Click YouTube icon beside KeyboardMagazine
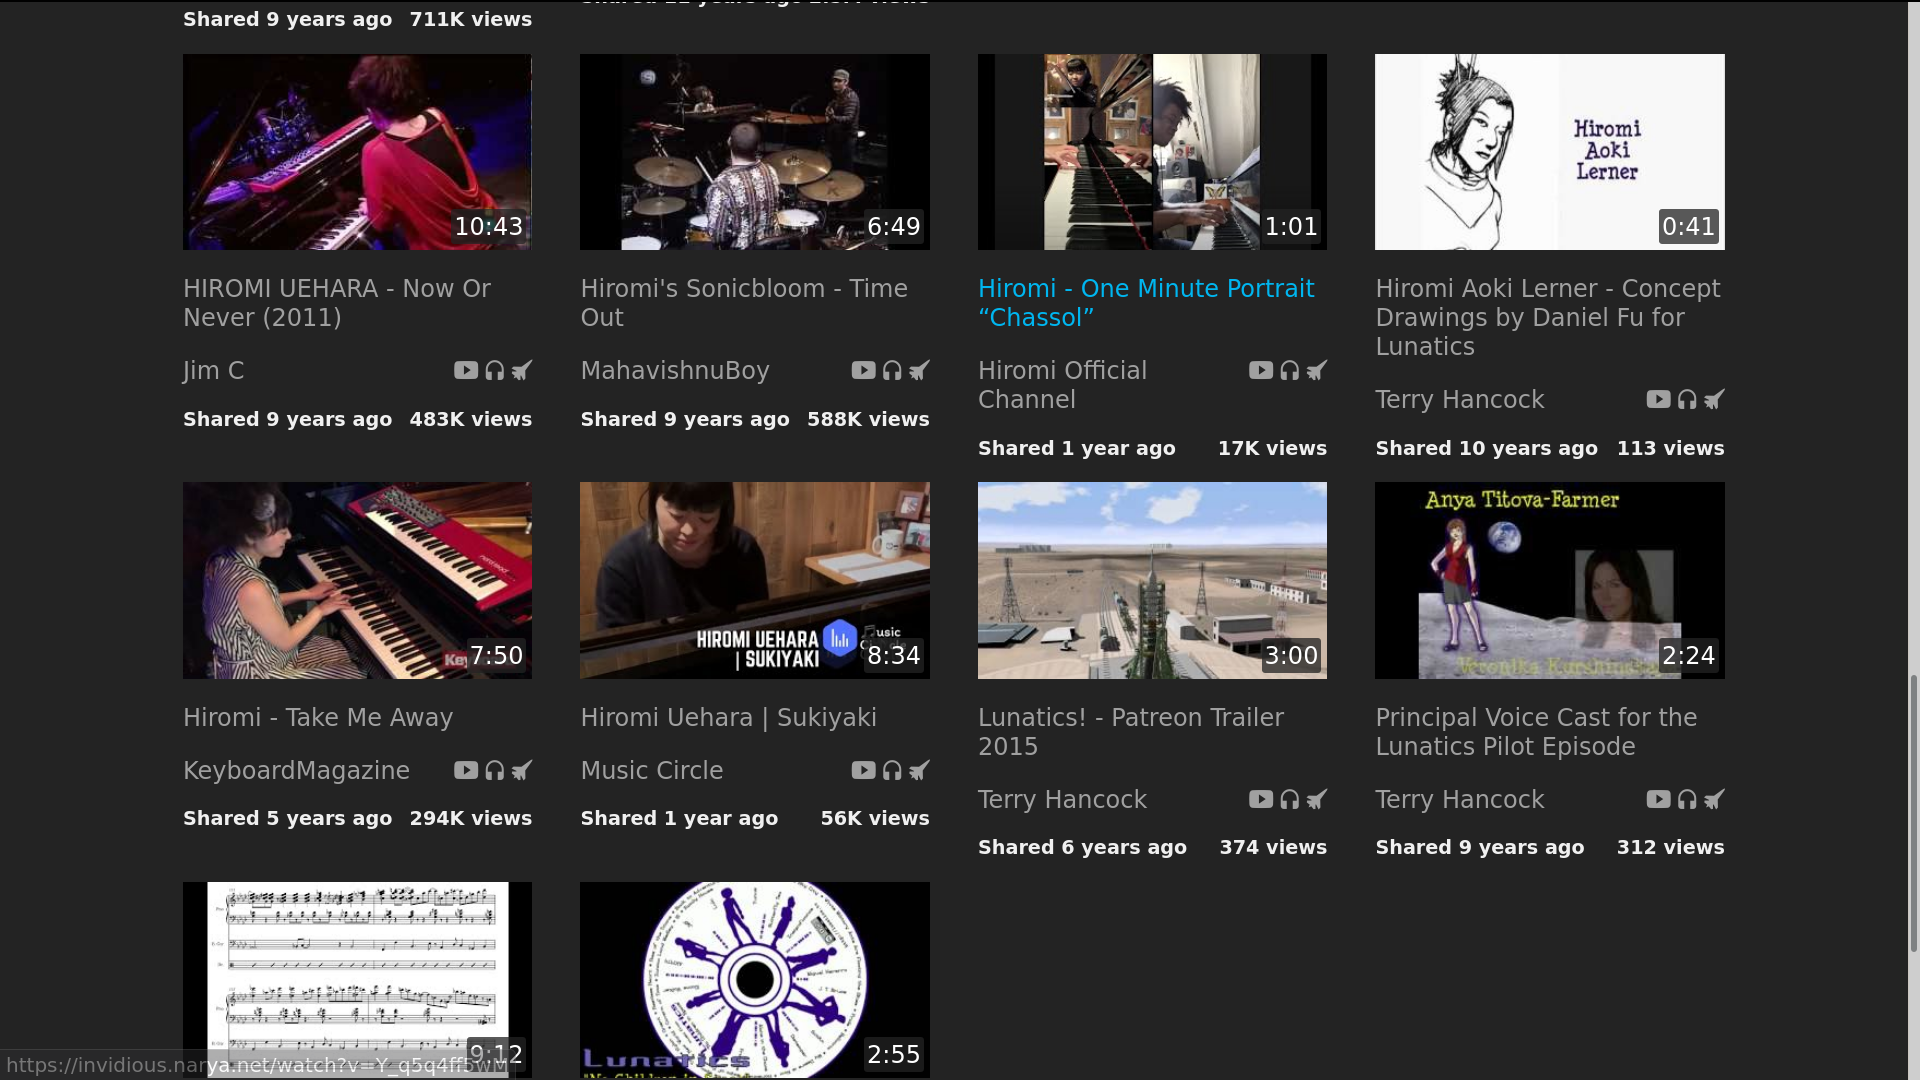 click(466, 771)
